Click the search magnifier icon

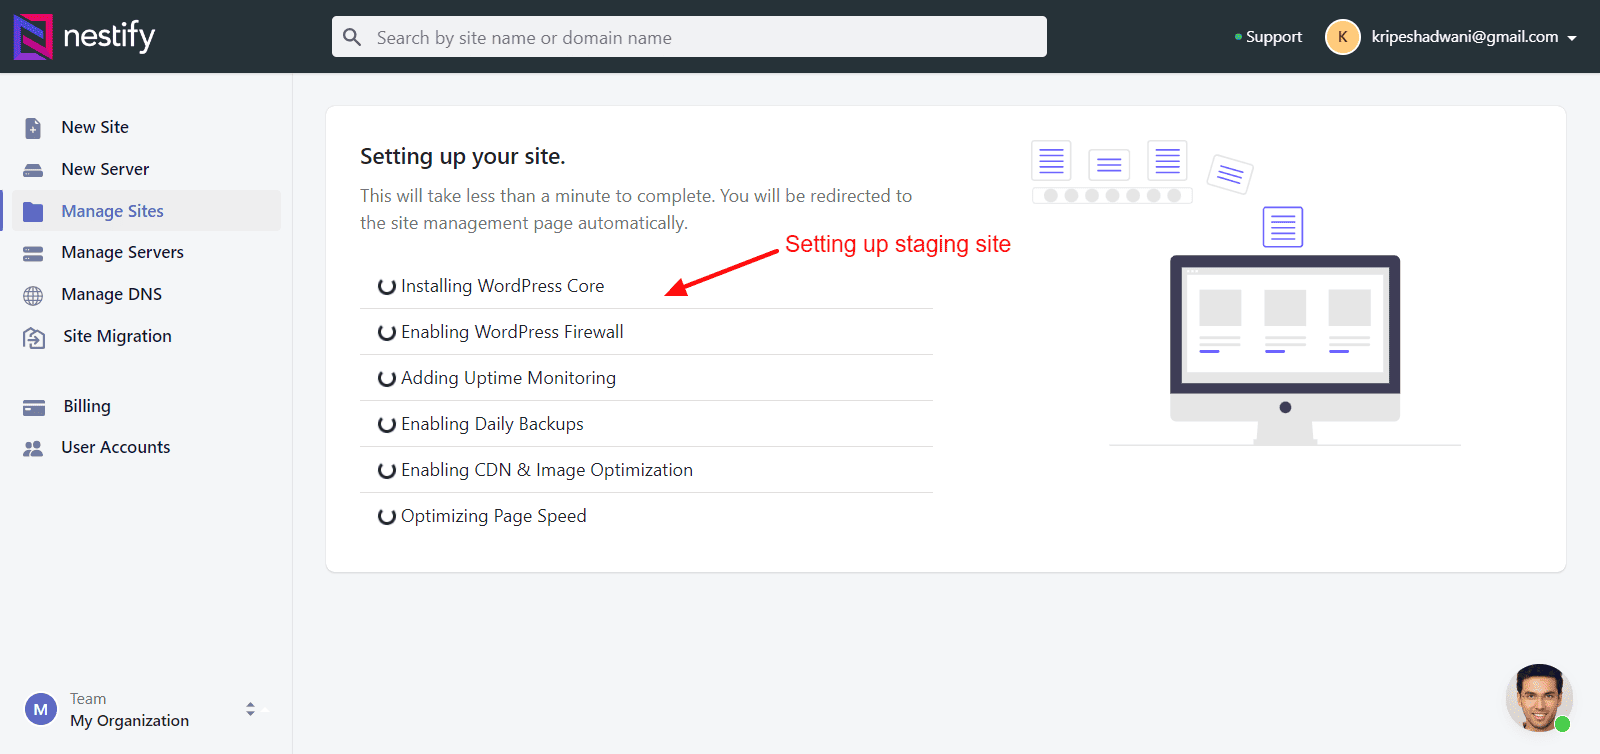[x=352, y=37]
